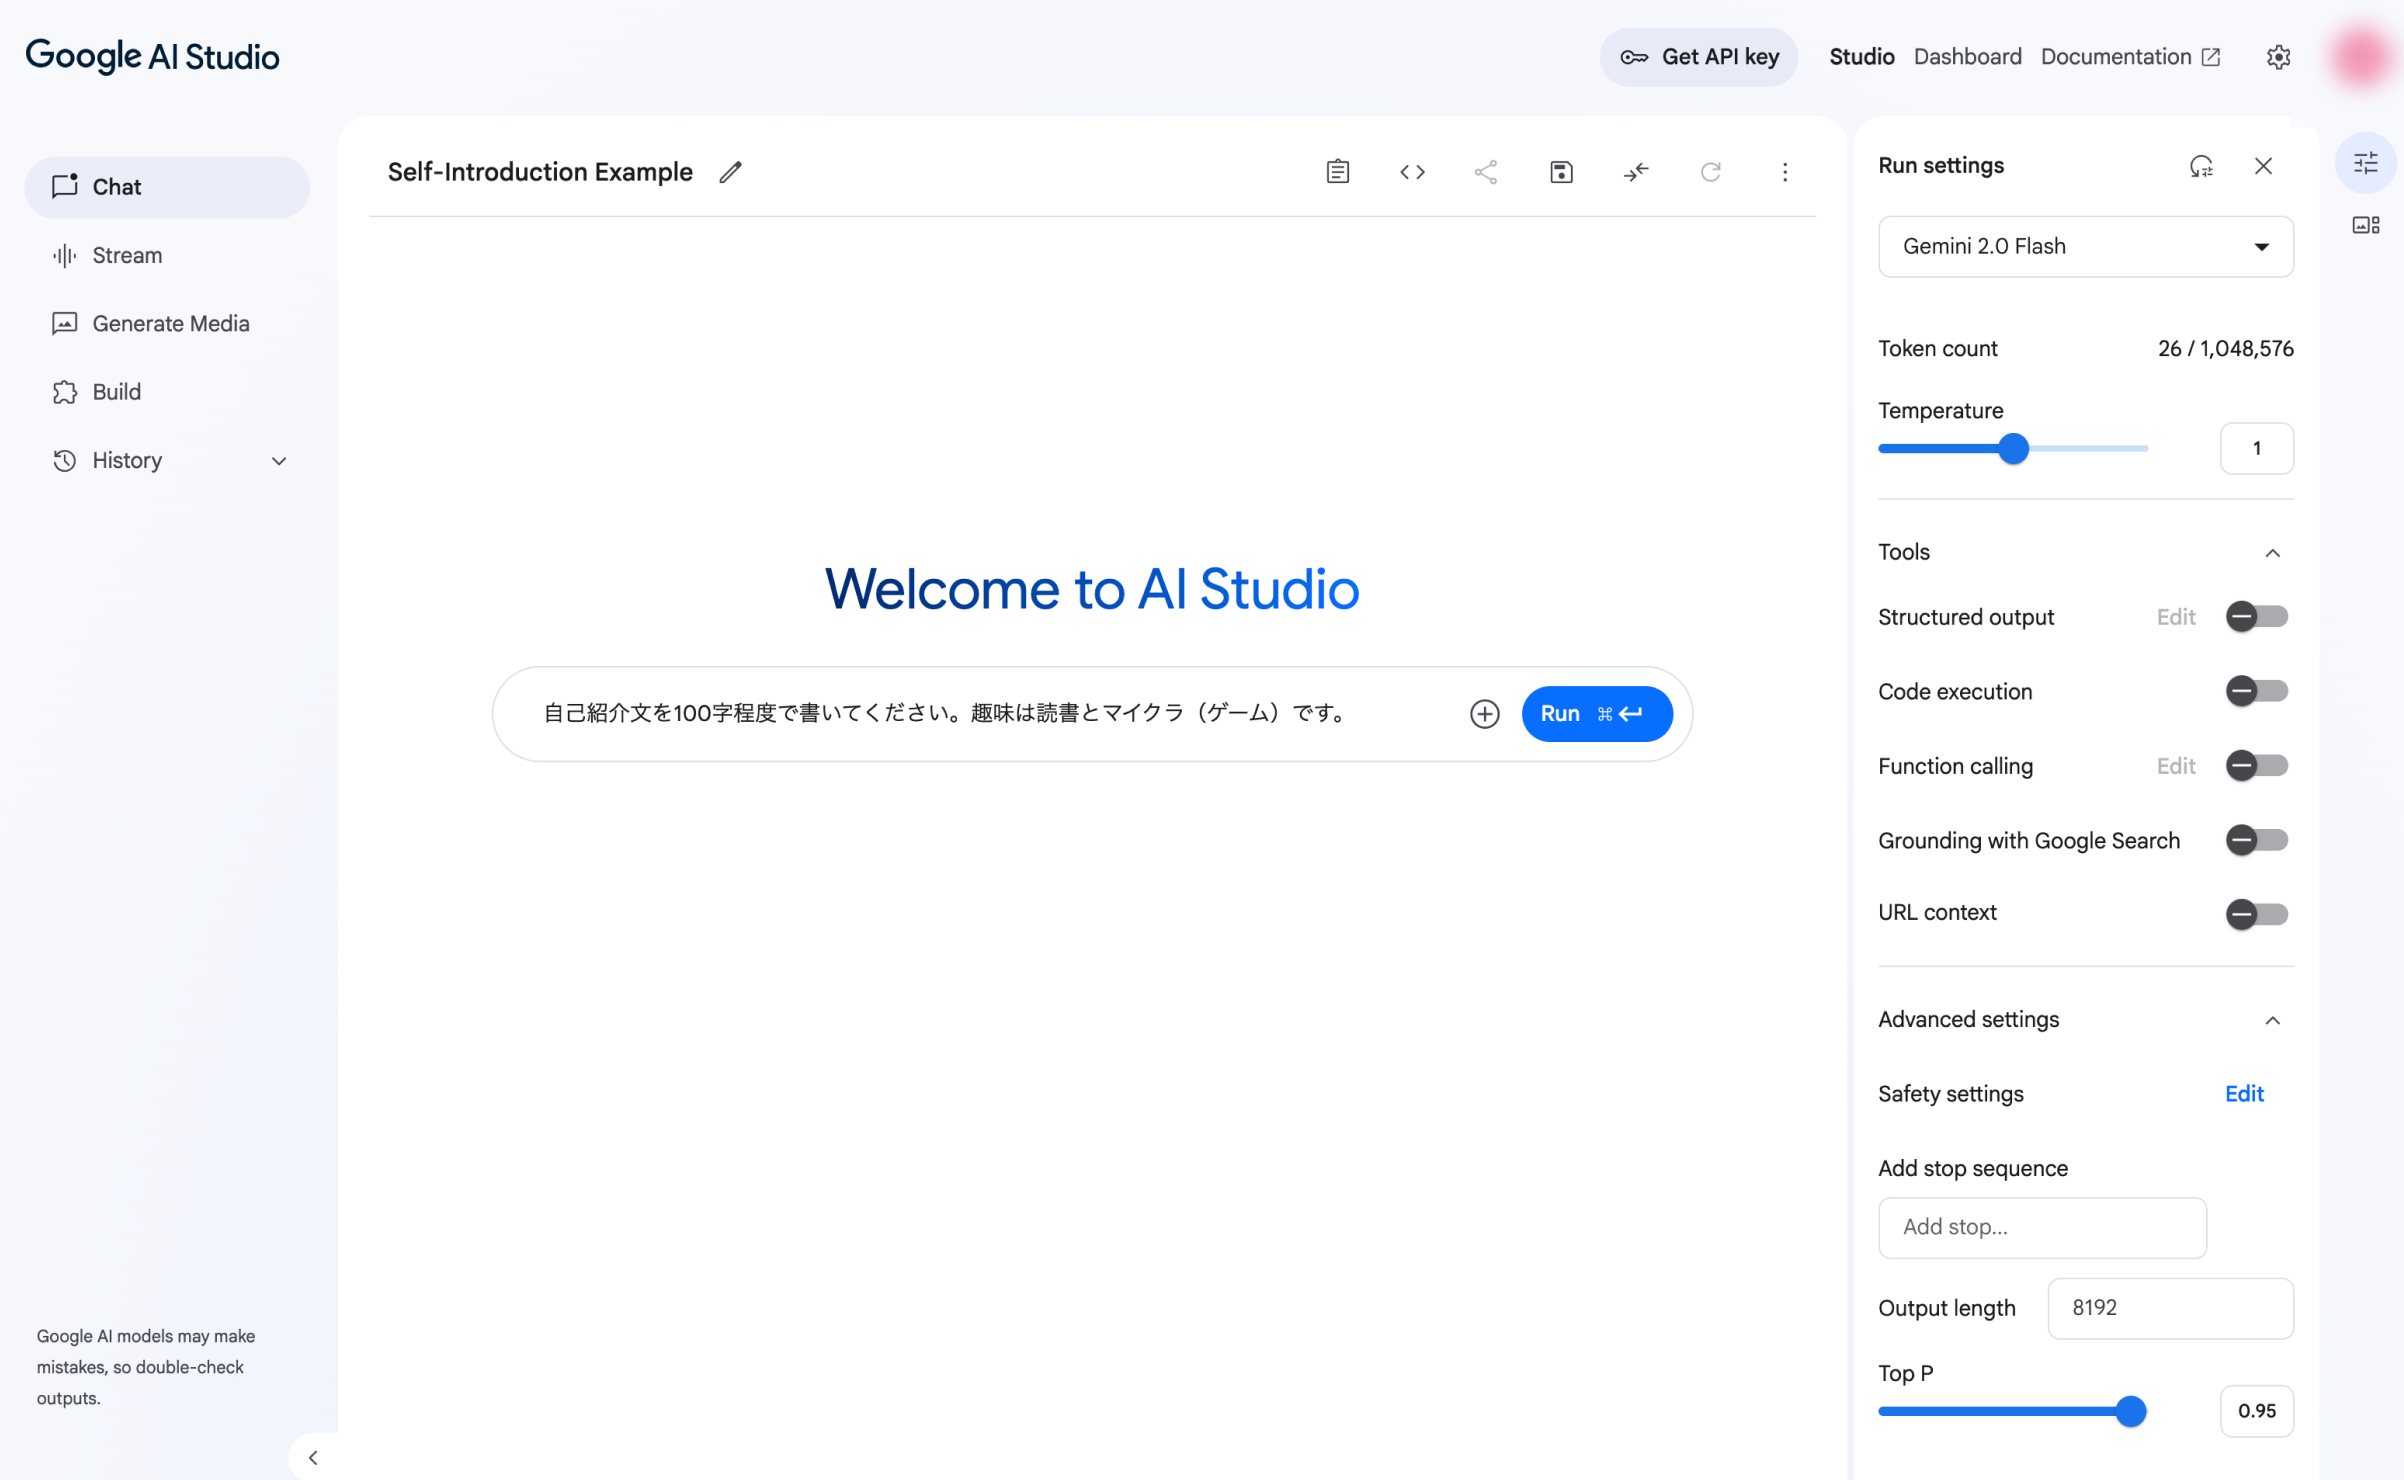Click the Temperature slider handle
The width and height of the screenshot is (2404, 1480).
(x=2013, y=449)
